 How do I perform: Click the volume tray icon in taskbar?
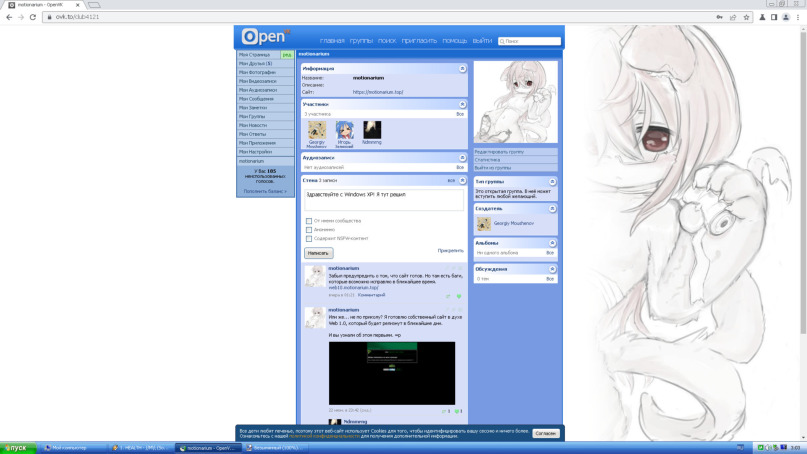click(x=767, y=448)
